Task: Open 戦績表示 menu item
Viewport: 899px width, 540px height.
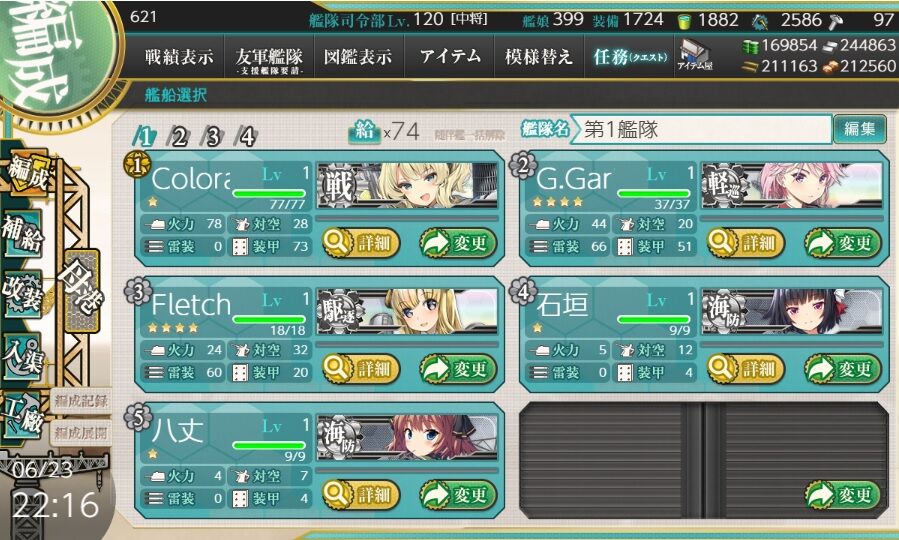Action: (x=179, y=57)
